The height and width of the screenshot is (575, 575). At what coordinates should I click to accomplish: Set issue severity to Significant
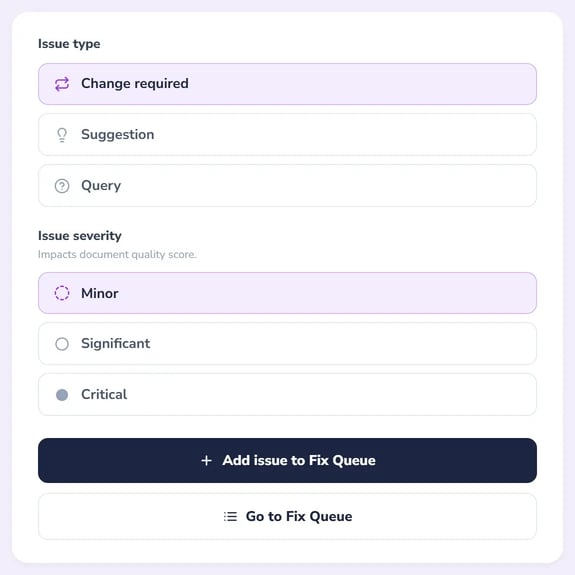[x=288, y=344]
